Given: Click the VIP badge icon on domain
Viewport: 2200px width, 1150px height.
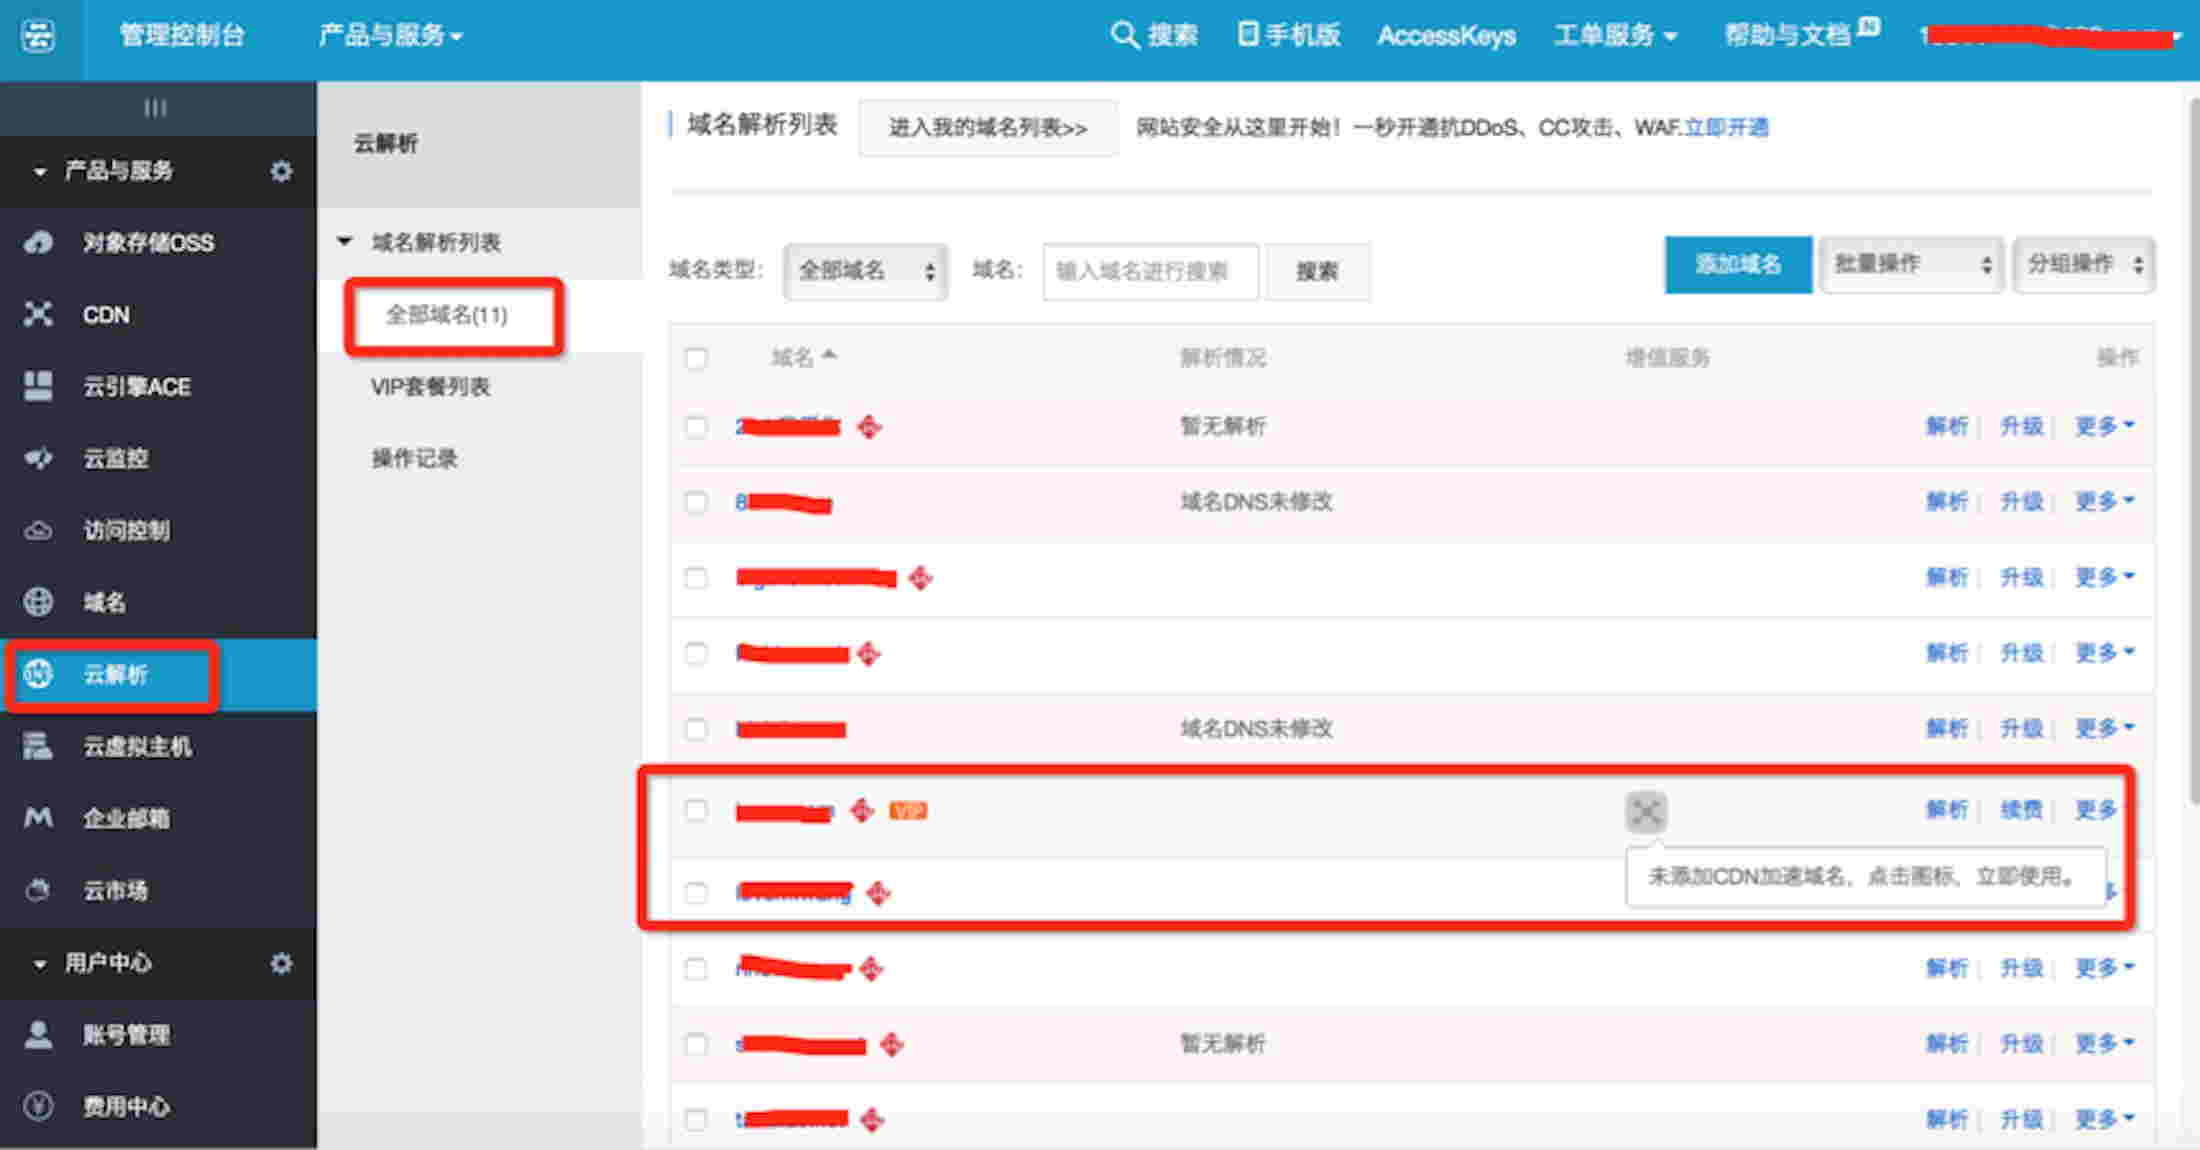Looking at the screenshot, I should (905, 811).
